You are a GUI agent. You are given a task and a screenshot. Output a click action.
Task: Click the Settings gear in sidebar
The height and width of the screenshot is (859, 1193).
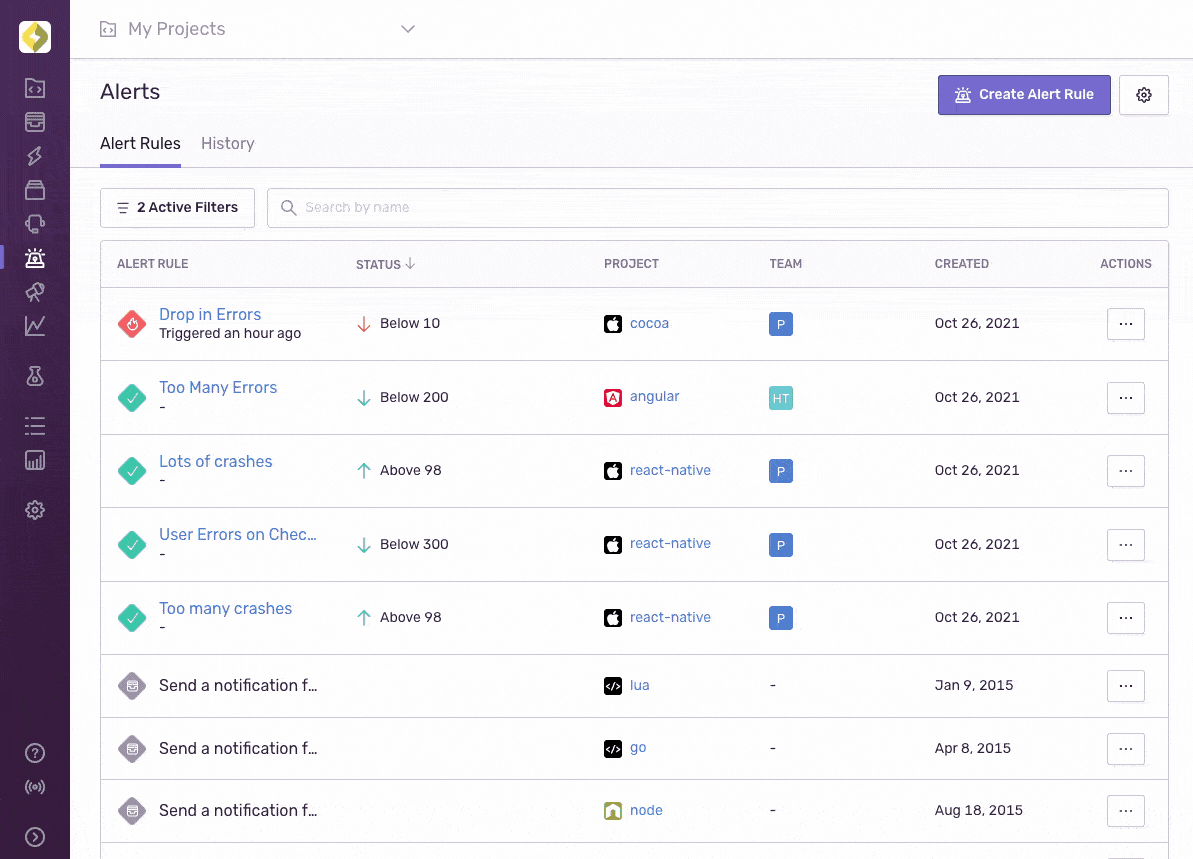click(35, 510)
